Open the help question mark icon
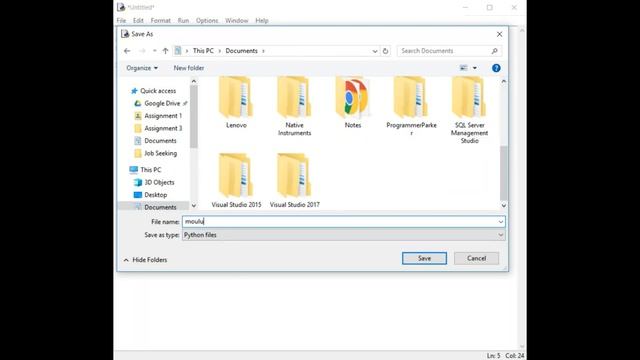Image resolution: width=640 pixels, height=360 pixels. 496,68
